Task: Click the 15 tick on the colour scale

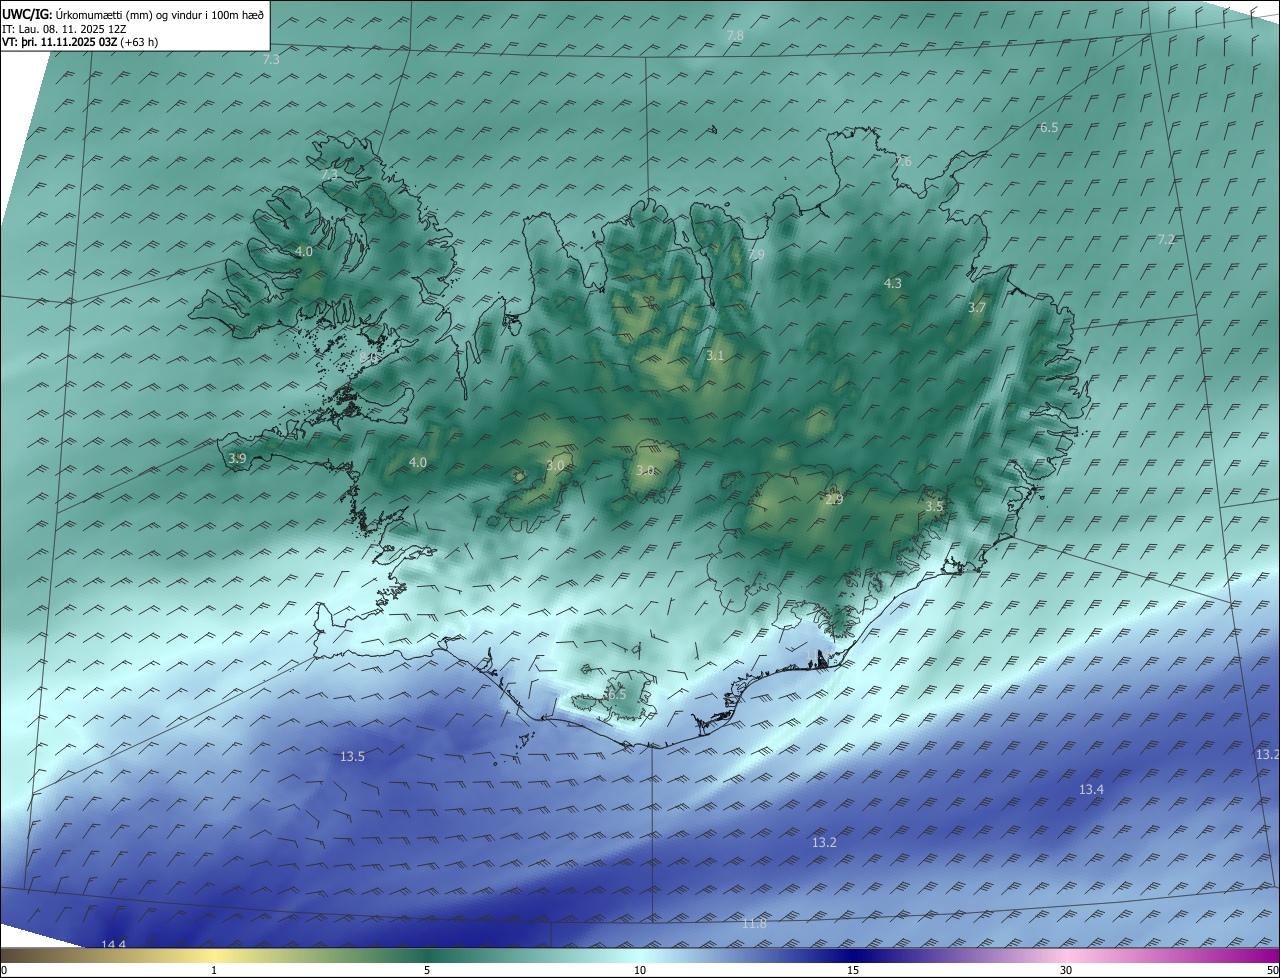Action: pyautogui.click(x=853, y=970)
